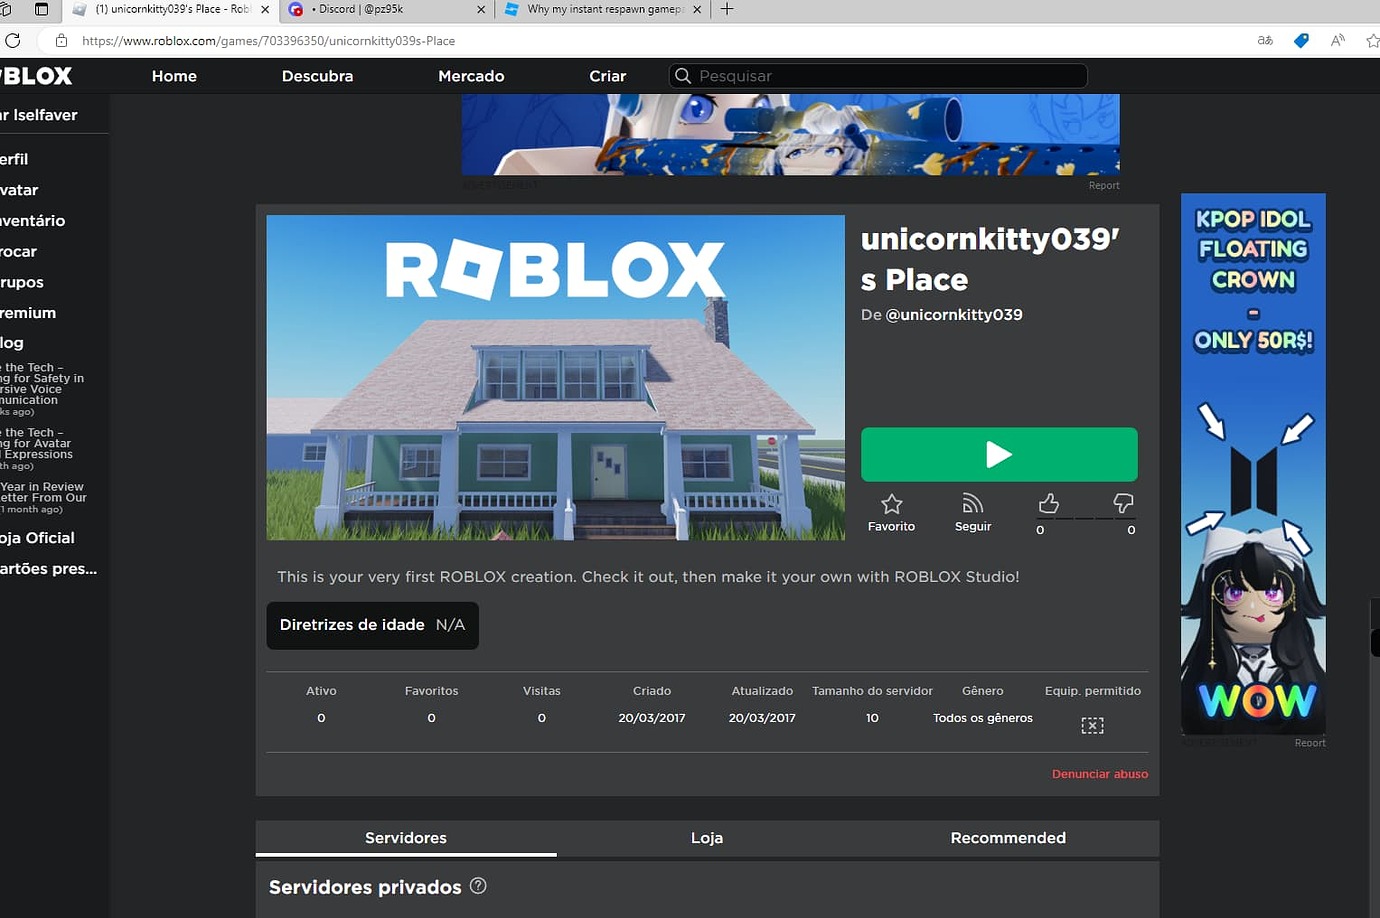Click the 'Todos os gêneros' genre value

coord(983,718)
